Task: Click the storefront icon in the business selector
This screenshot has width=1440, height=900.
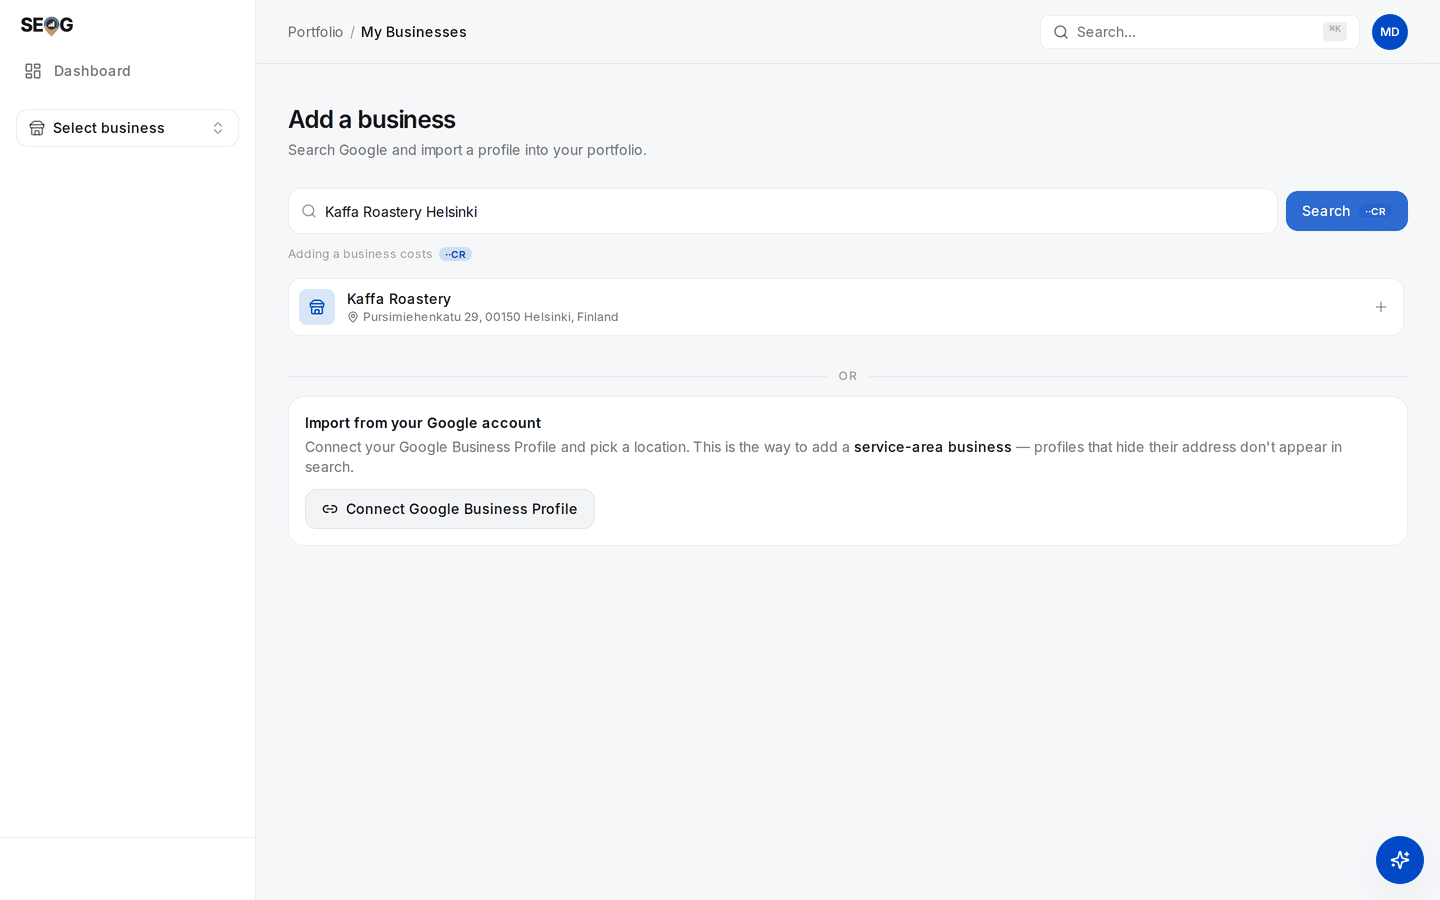Action: click(x=37, y=128)
